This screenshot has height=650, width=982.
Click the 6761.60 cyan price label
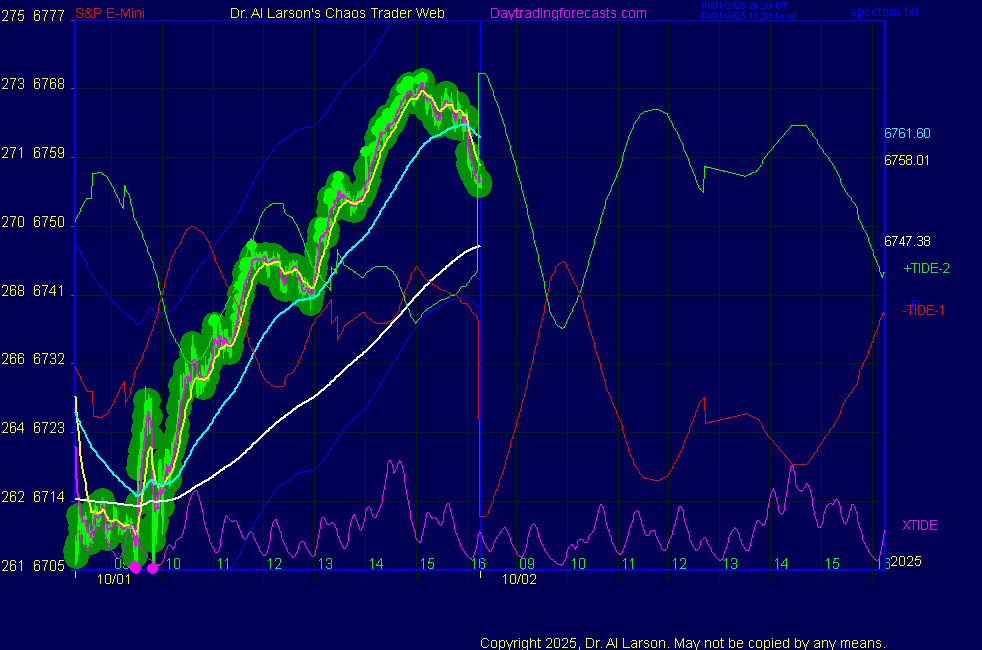coord(907,133)
